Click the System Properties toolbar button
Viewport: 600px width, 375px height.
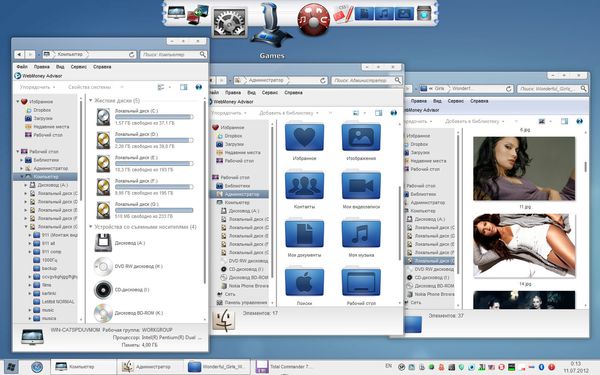(89, 87)
